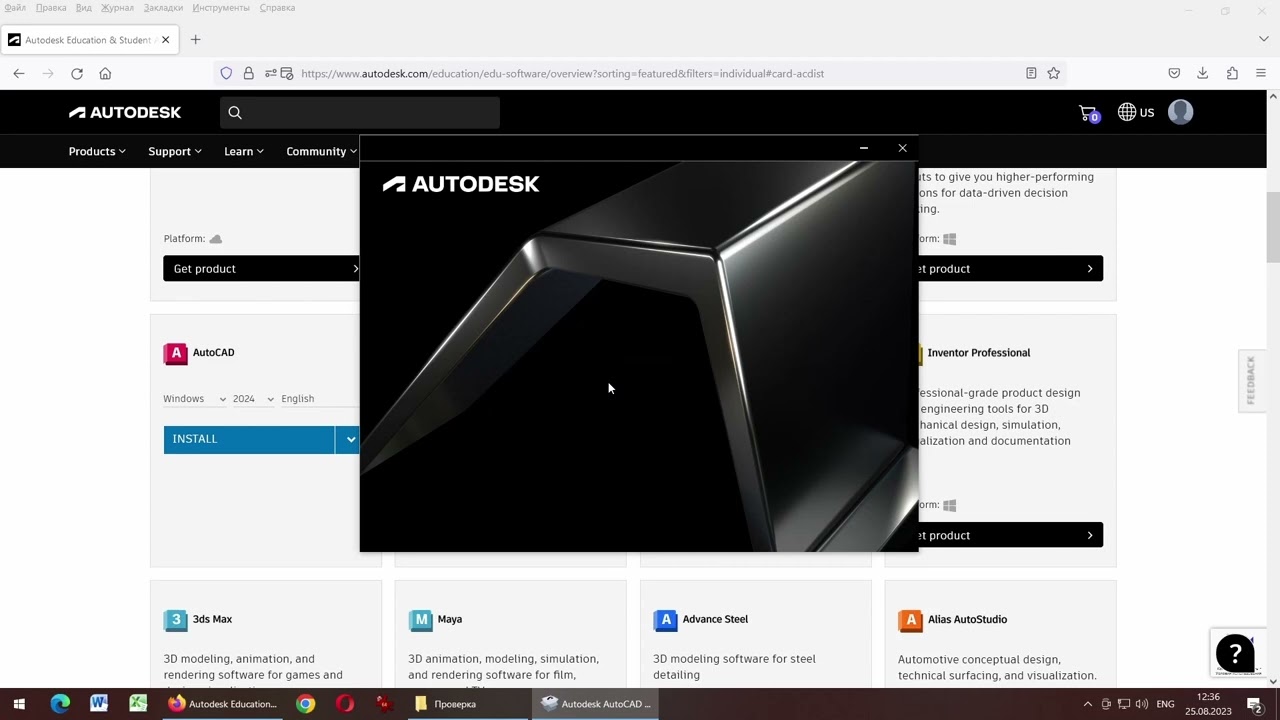Open the English language dropdown for AutoCAD
This screenshot has width=1280, height=720.
click(319, 398)
